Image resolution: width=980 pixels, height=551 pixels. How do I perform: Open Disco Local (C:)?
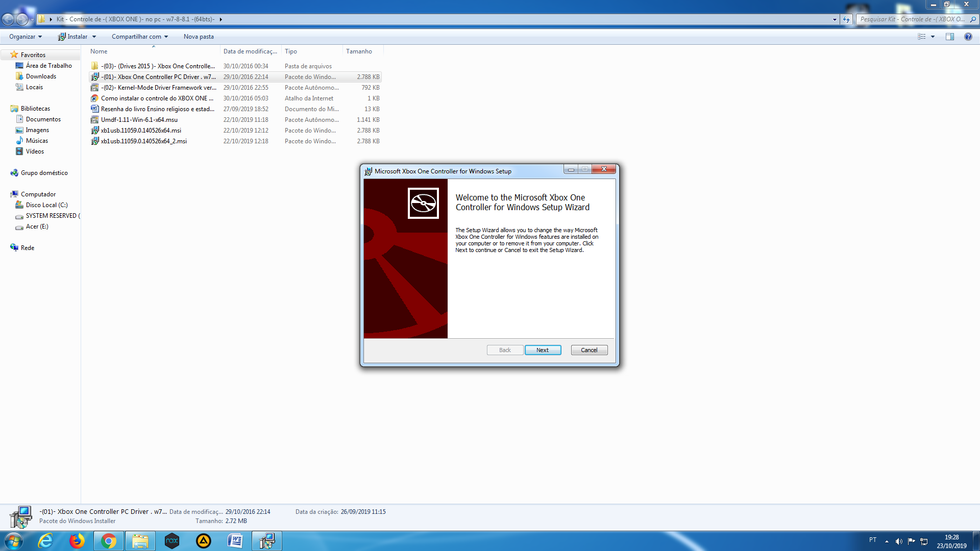click(x=46, y=205)
